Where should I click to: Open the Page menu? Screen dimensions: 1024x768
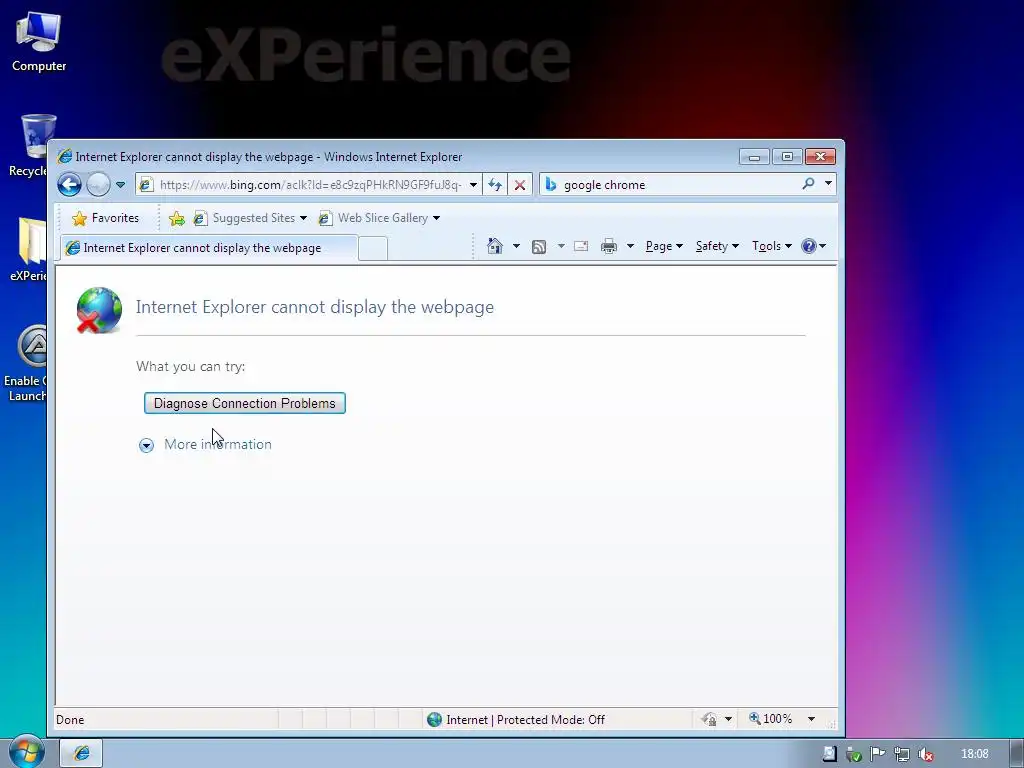pyautogui.click(x=664, y=246)
